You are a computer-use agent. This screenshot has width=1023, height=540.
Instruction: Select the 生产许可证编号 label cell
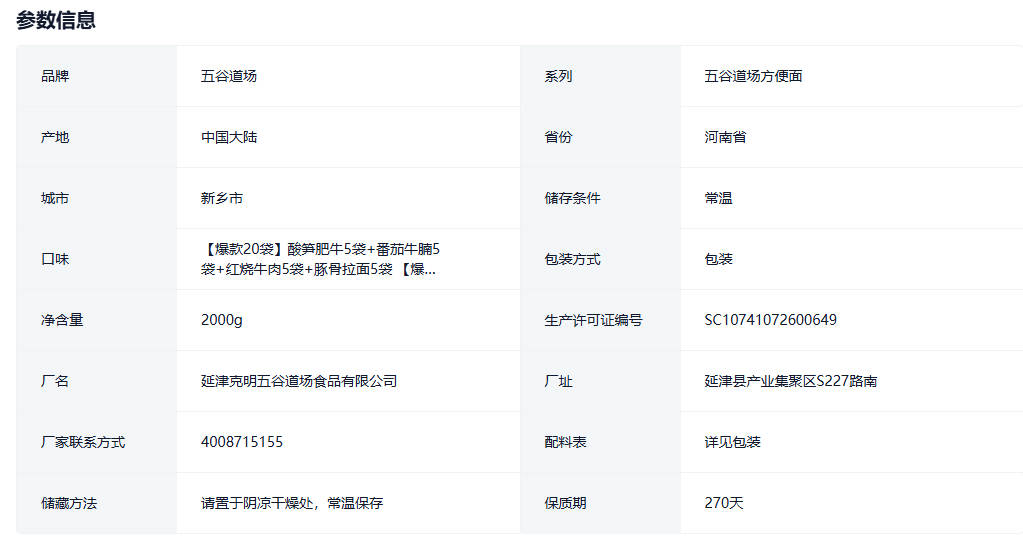pyautogui.click(x=600, y=320)
